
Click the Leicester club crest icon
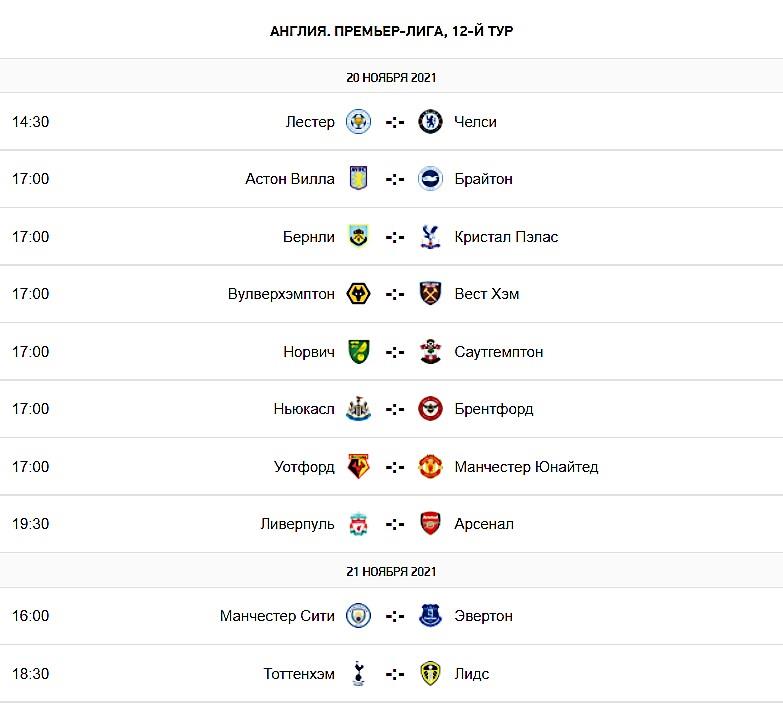pyautogui.click(x=358, y=122)
